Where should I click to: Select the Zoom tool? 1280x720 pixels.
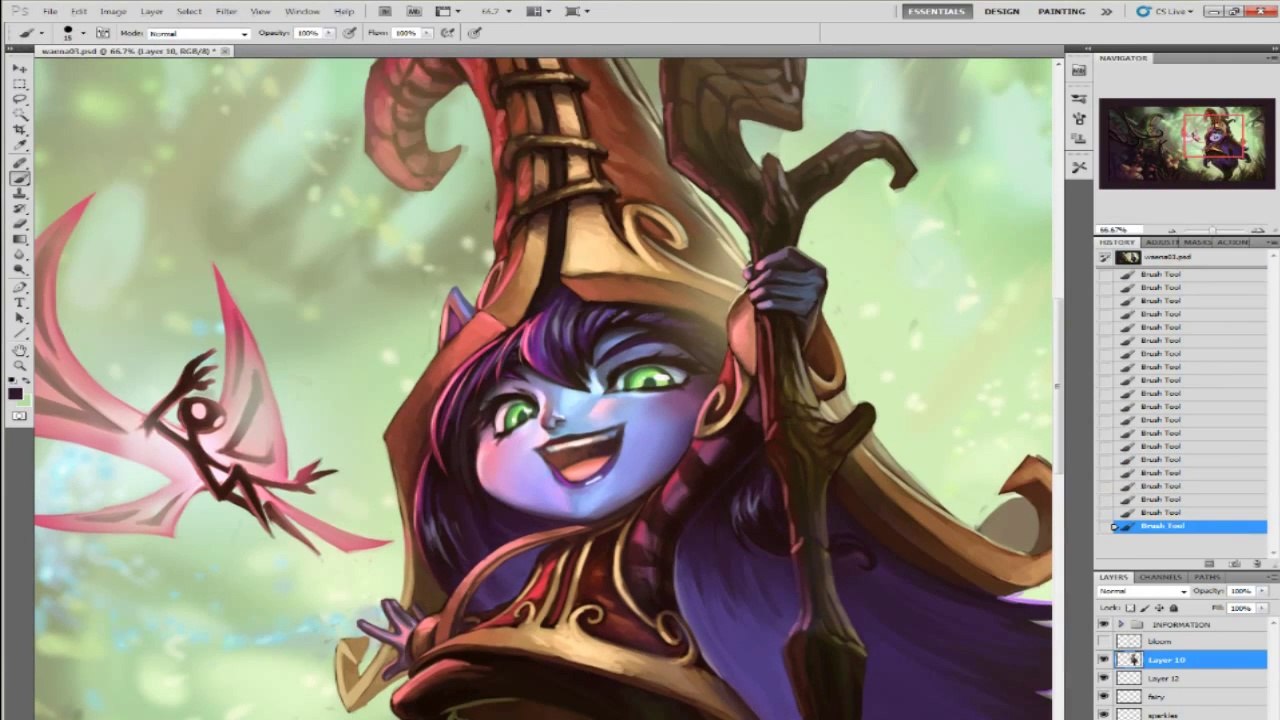[19, 366]
